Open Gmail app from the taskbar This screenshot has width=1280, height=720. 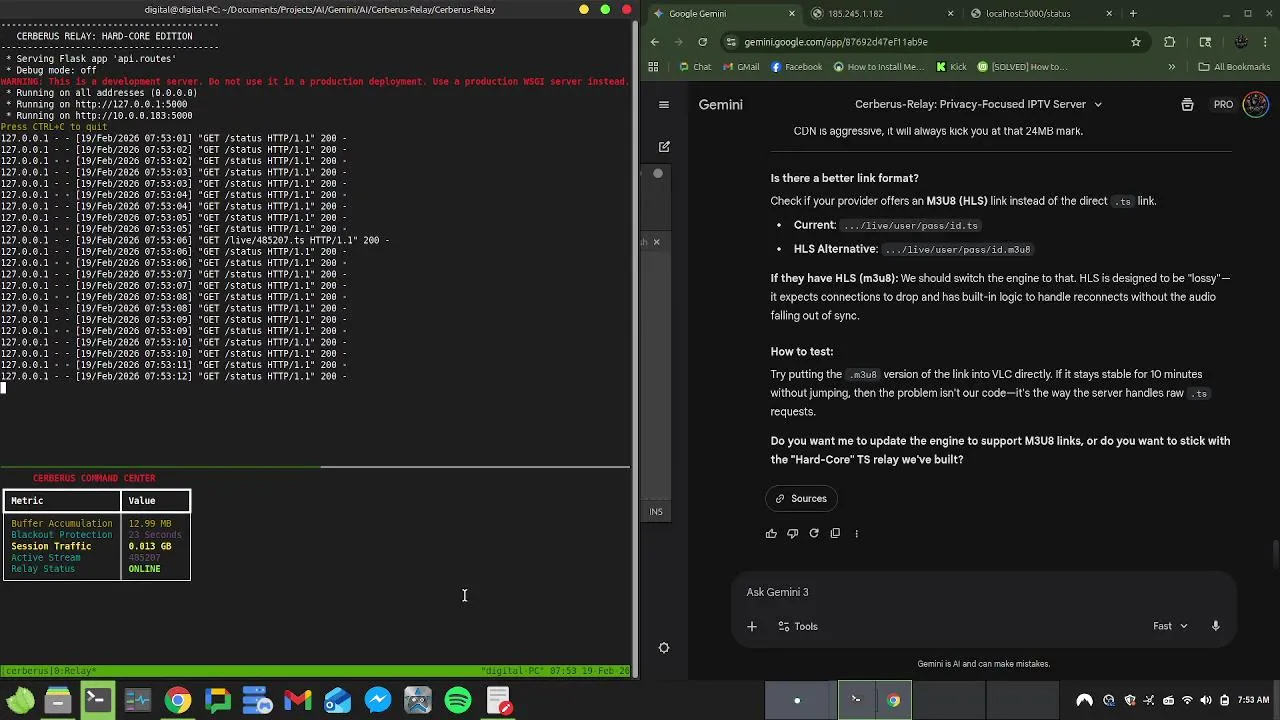click(x=298, y=701)
